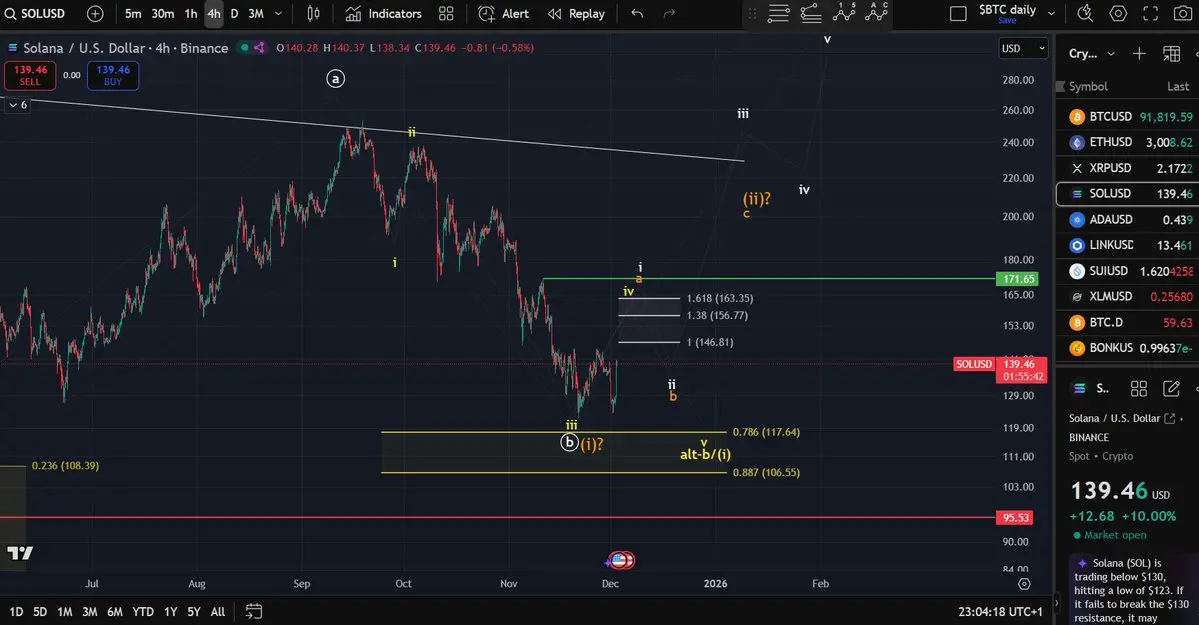
Task: Toggle fullscreen mode
Action: (1150, 14)
